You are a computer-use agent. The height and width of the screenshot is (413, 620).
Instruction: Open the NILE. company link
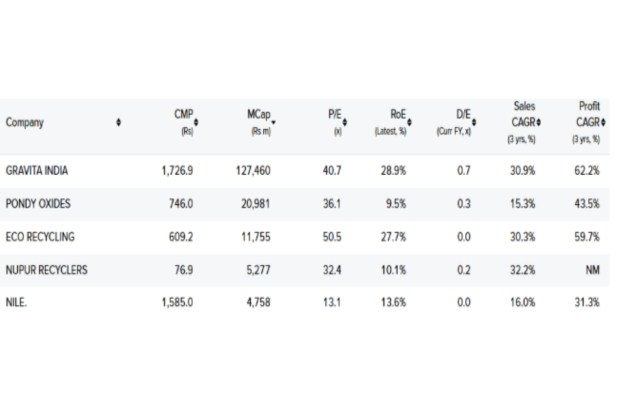point(15,301)
